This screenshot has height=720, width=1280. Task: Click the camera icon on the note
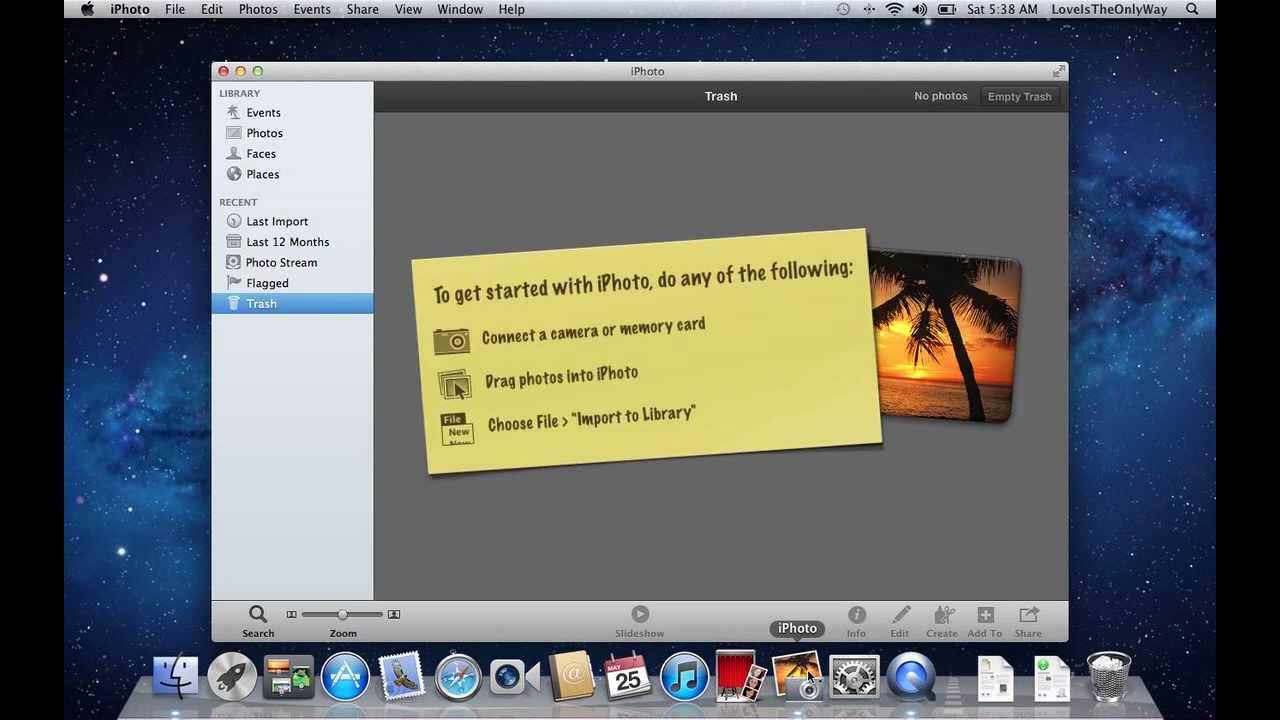click(452, 341)
